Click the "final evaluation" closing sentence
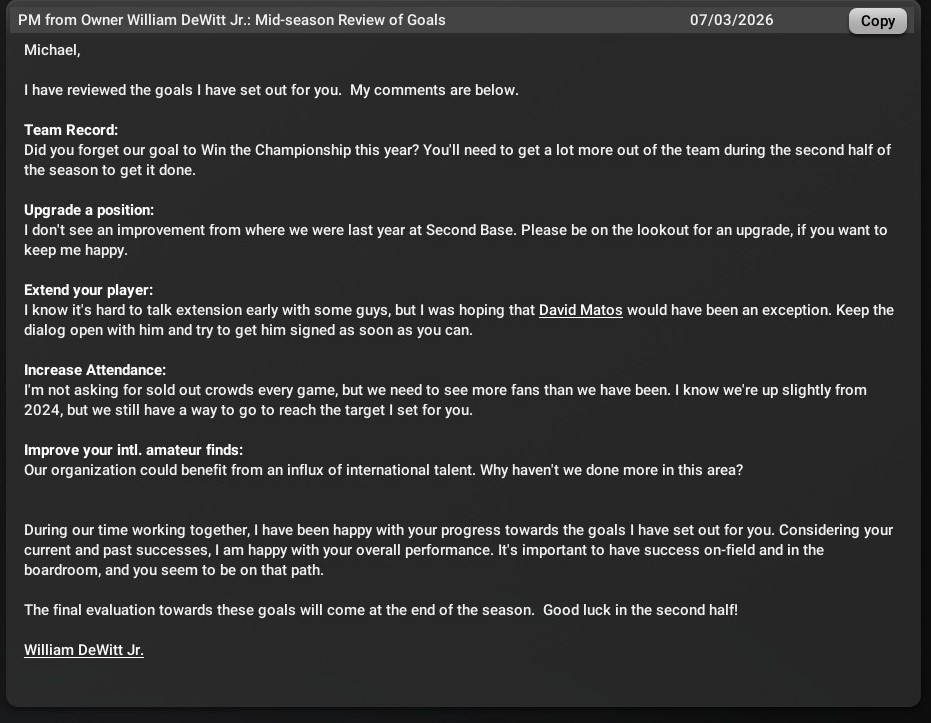Viewport: 931px width, 723px height. (278, 610)
